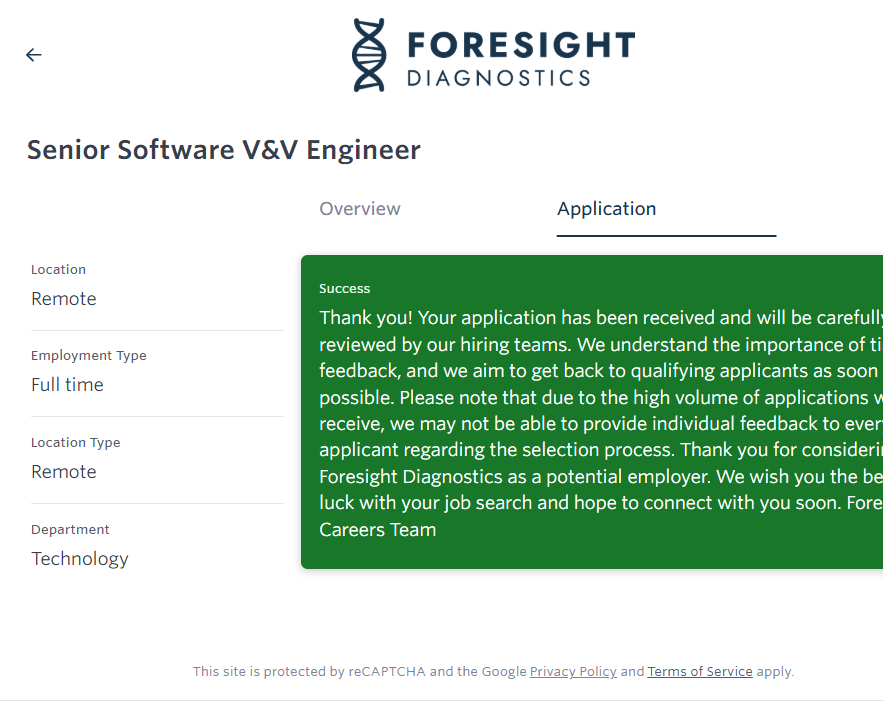
Task: Click the Success label in the banner
Action: point(345,289)
